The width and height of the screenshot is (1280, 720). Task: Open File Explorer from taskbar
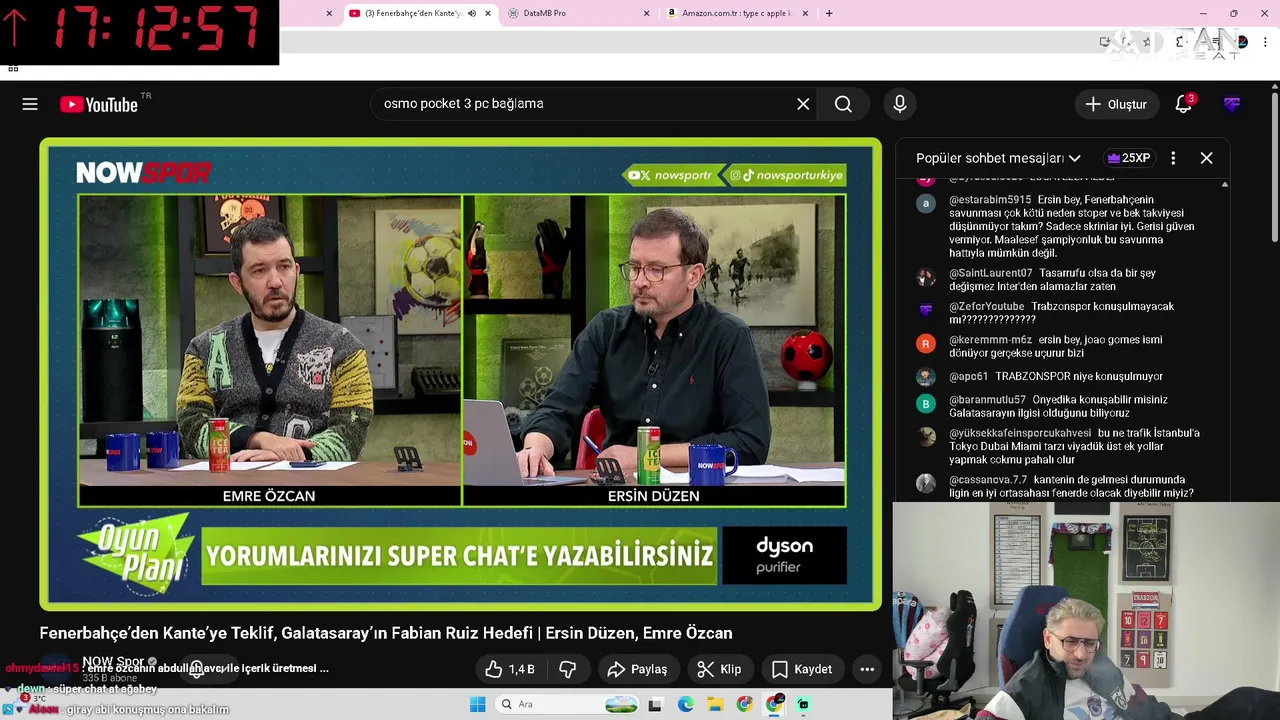[715, 704]
